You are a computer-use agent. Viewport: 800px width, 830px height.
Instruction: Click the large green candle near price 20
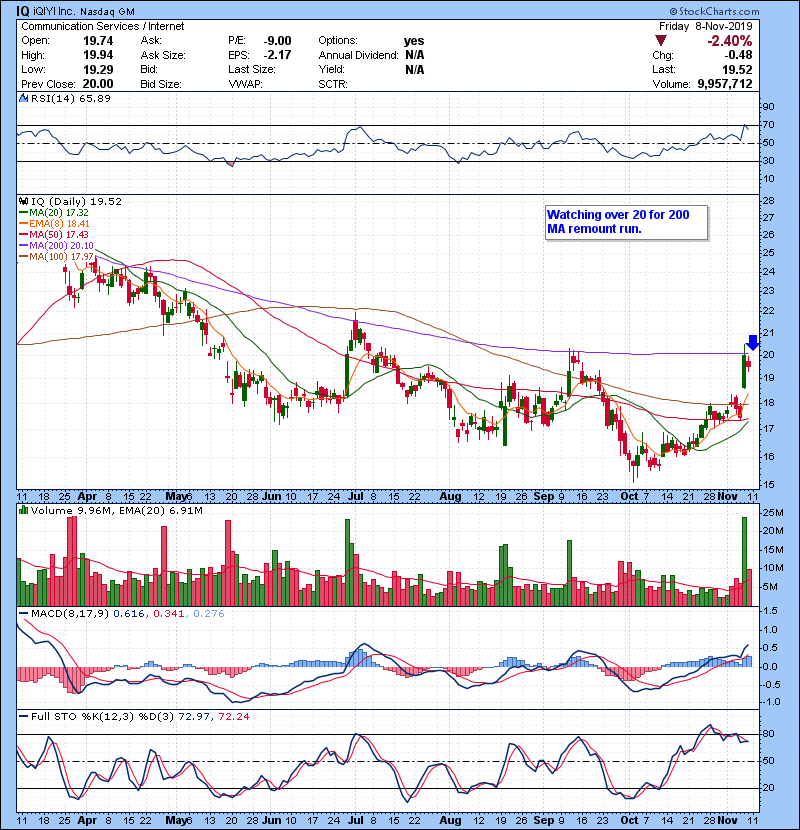coord(744,371)
